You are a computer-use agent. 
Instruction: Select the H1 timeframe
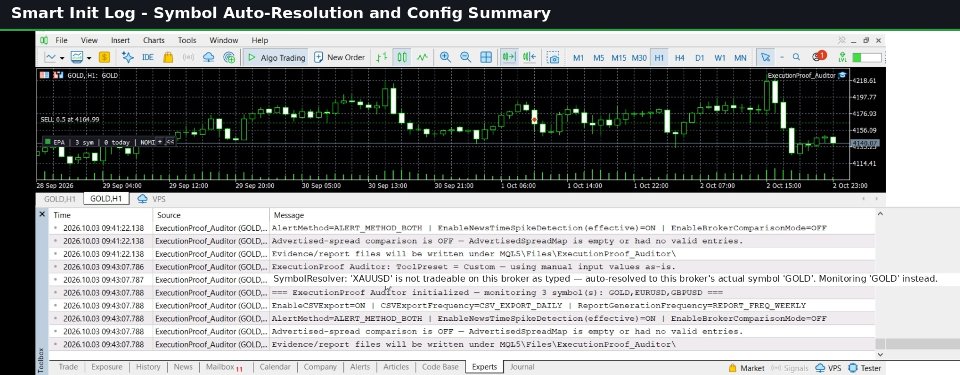[x=659, y=58]
